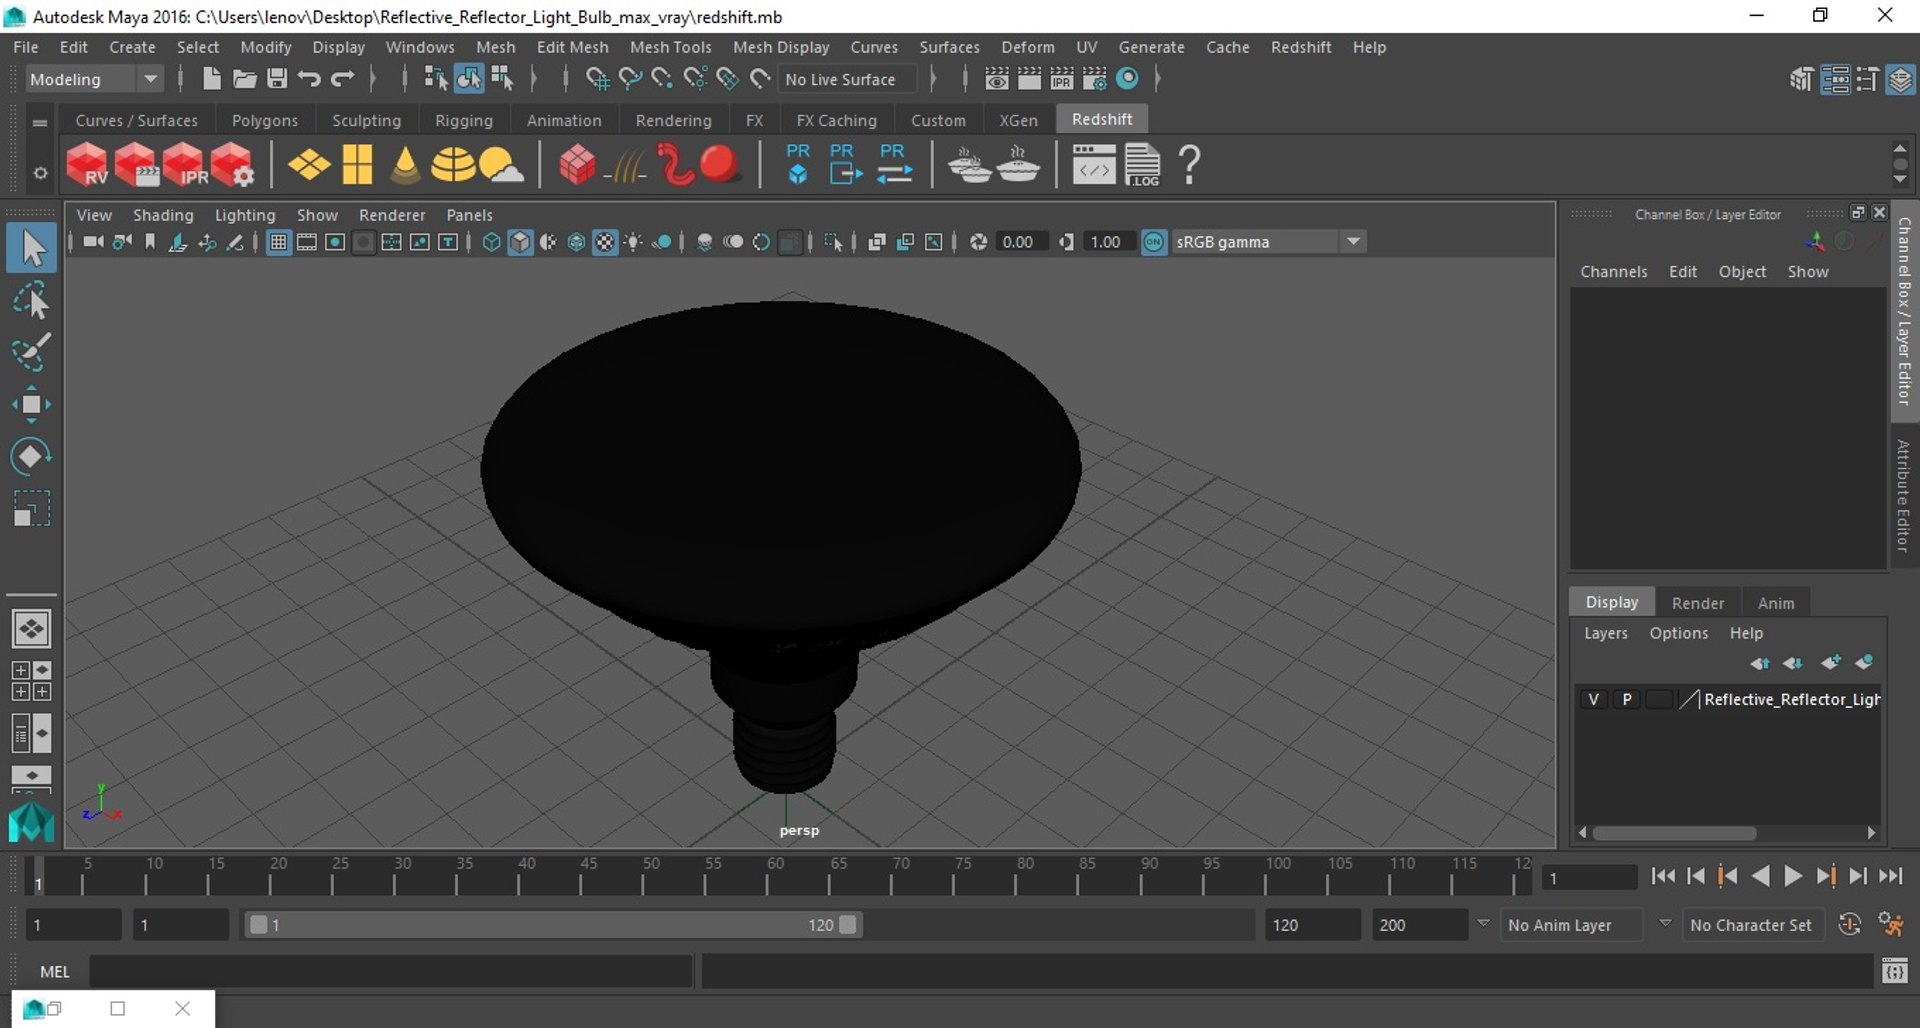This screenshot has width=1920, height=1028.
Task: Click the MEL script language button
Action: 55,971
